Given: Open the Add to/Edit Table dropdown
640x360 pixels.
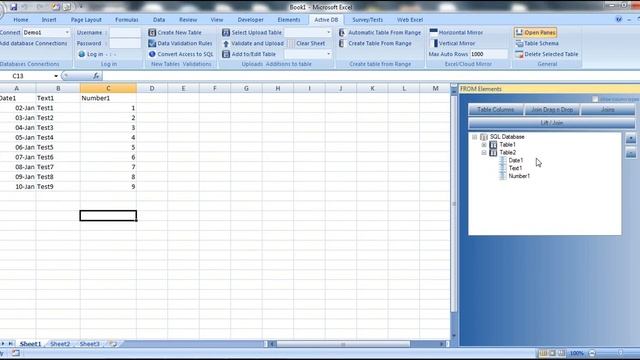Looking at the screenshot, I should [328, 54].
